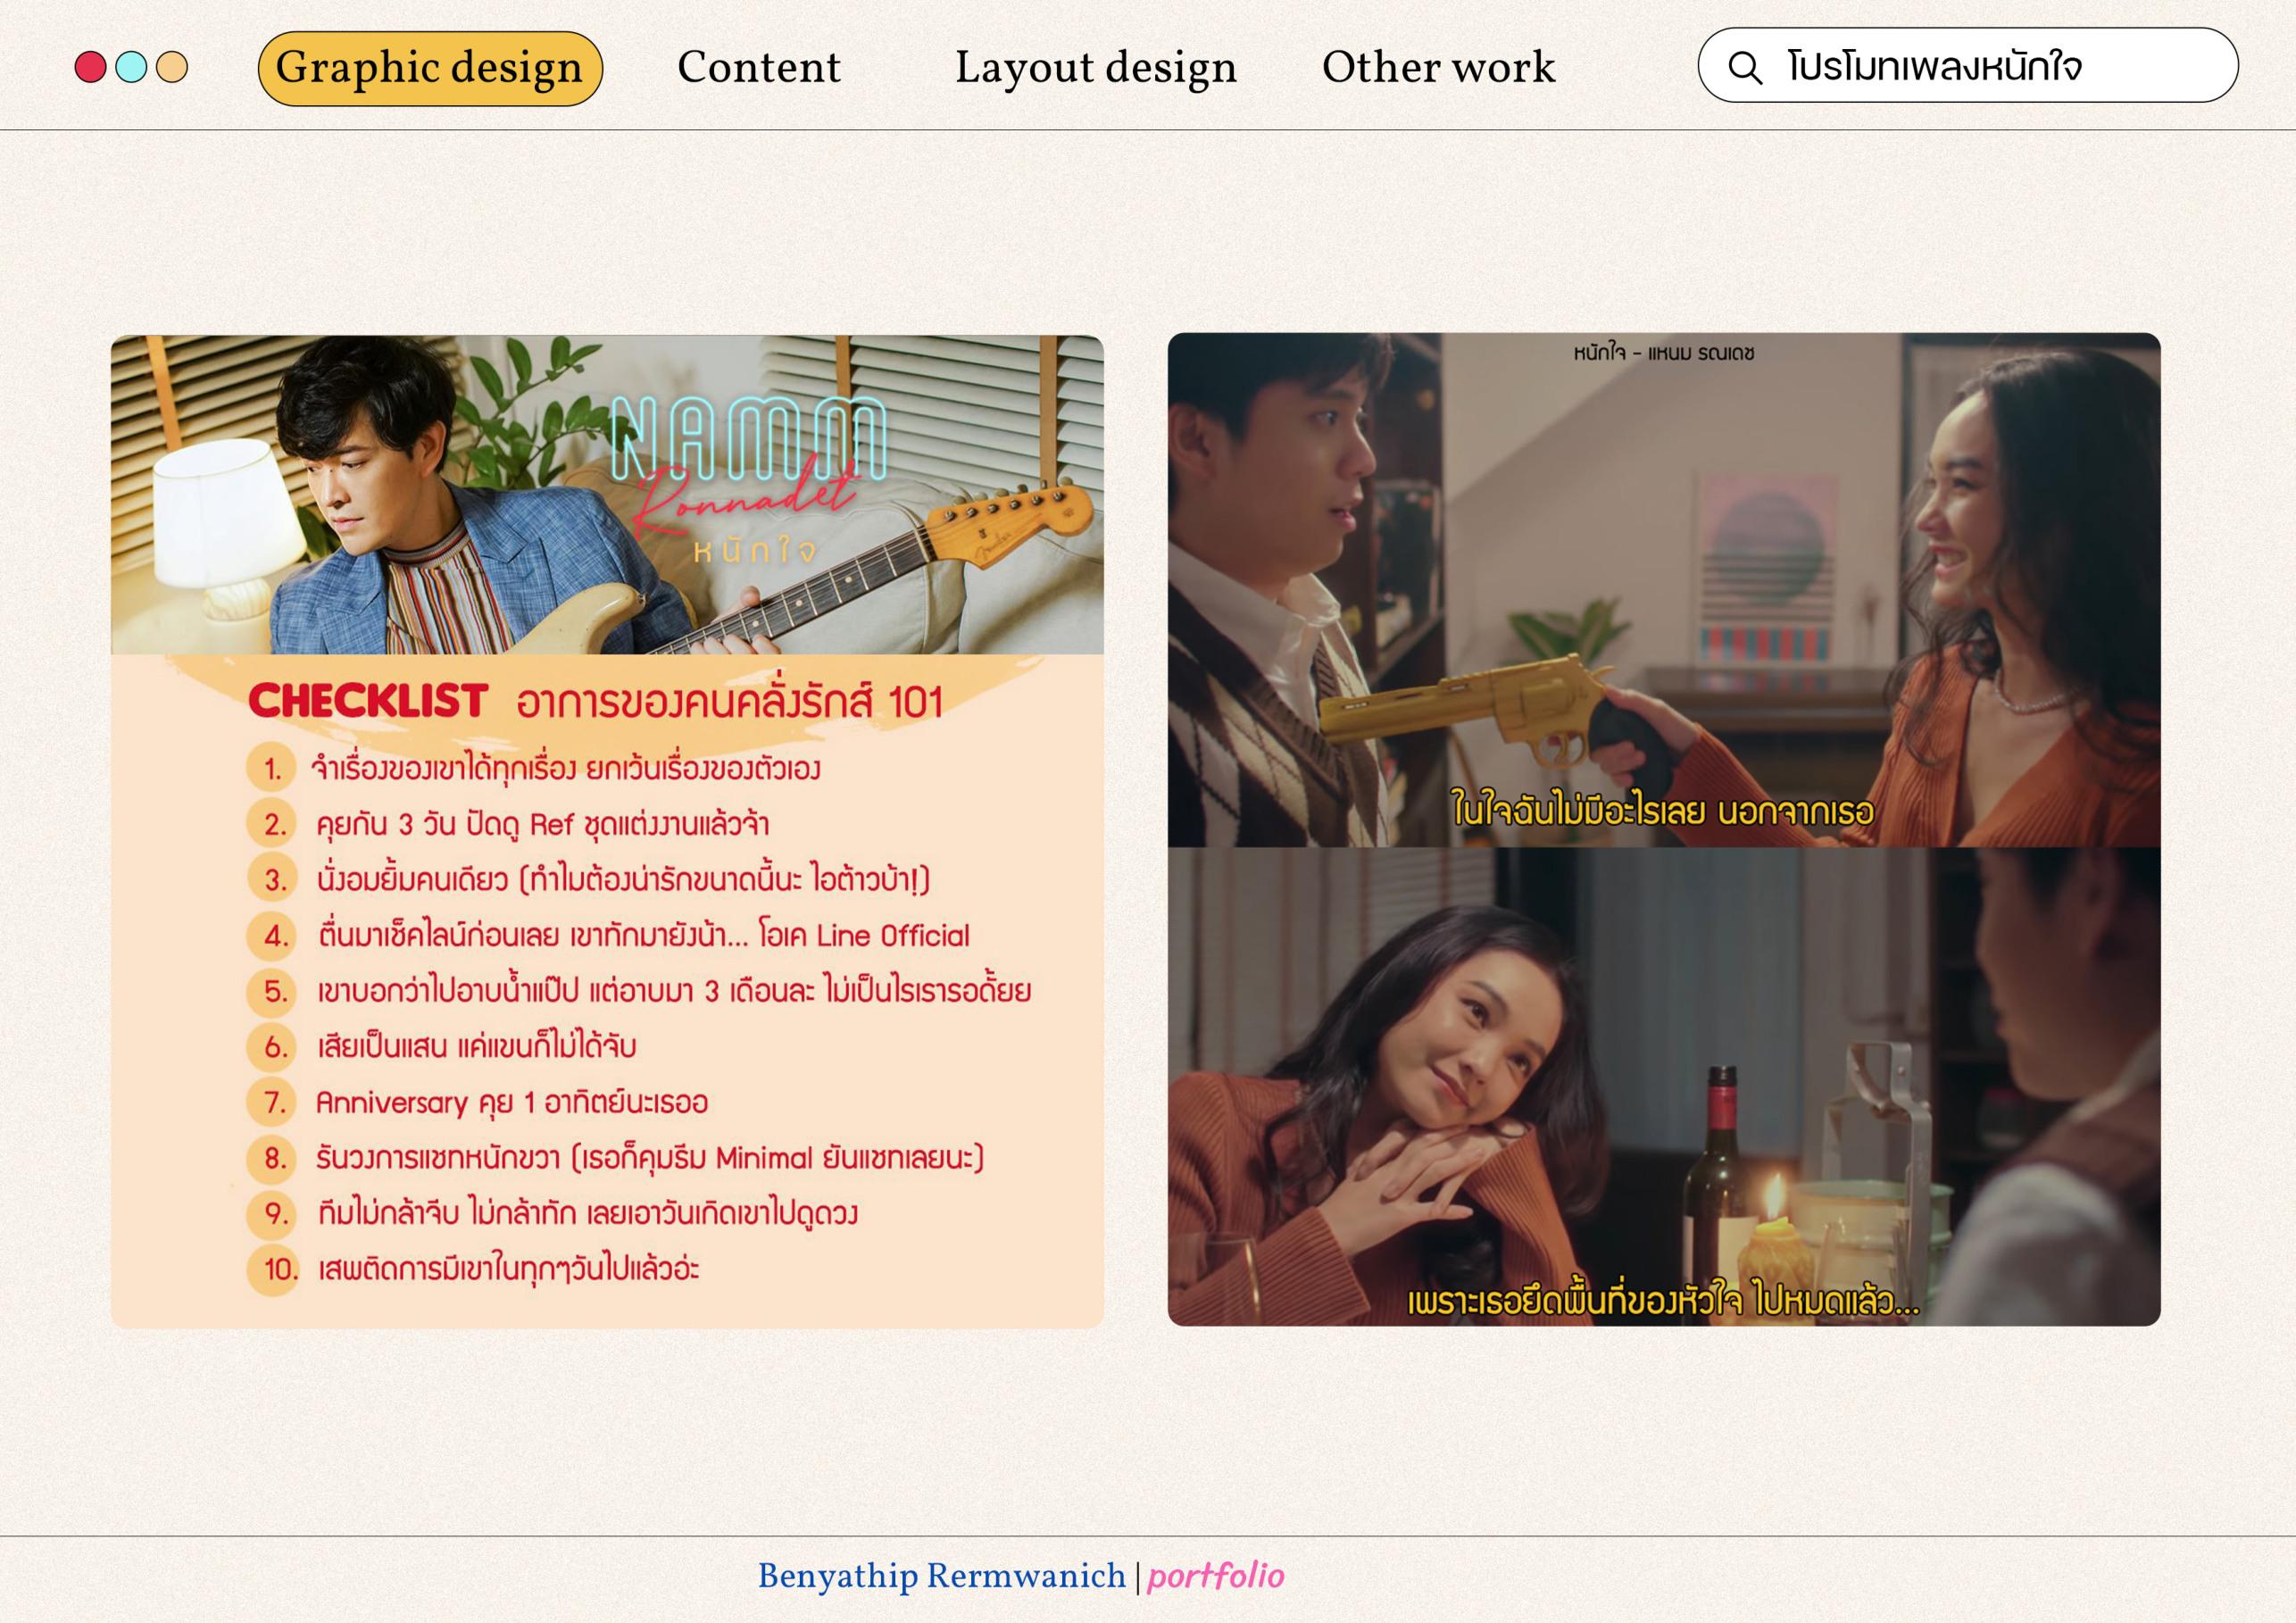Click the CHECKLIST red heading
The image size is (2296, 1623).
point(368,701)
